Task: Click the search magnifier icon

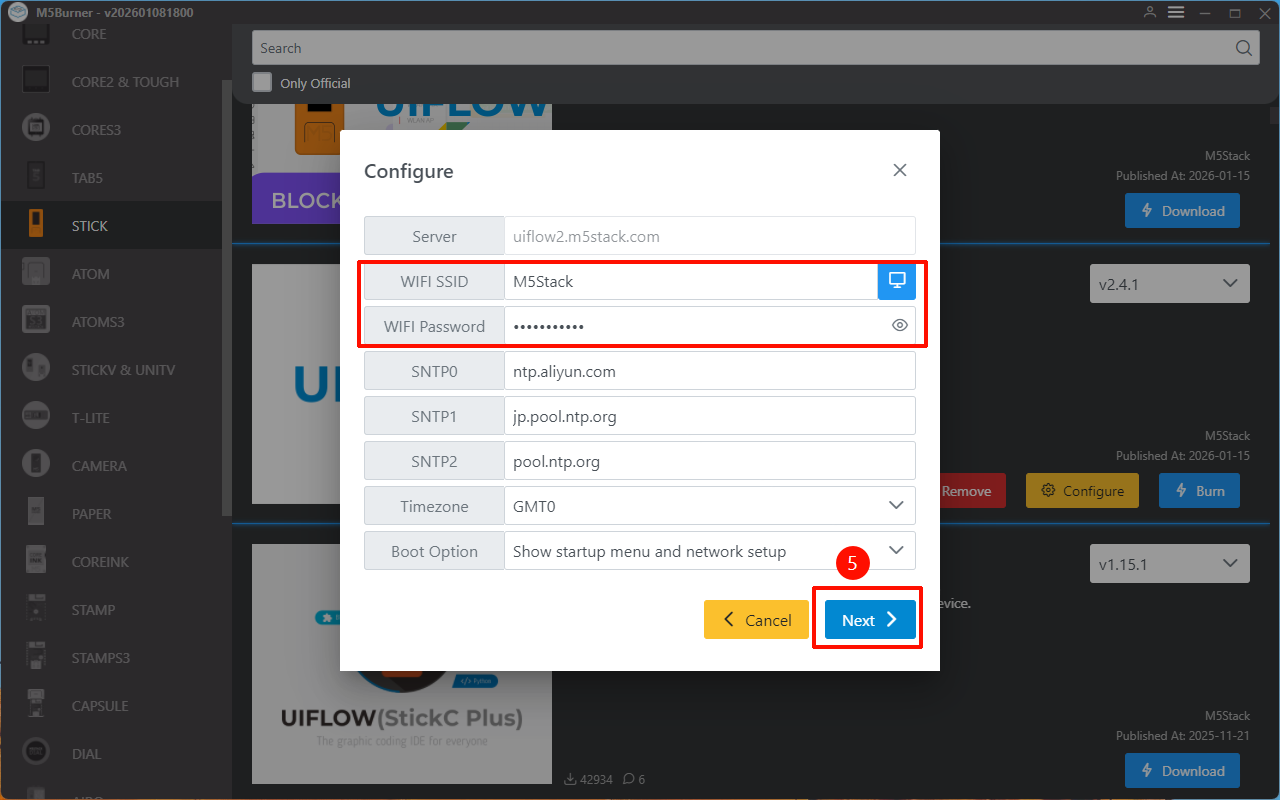Action: pyautogui.click(x=1243, y=48)
